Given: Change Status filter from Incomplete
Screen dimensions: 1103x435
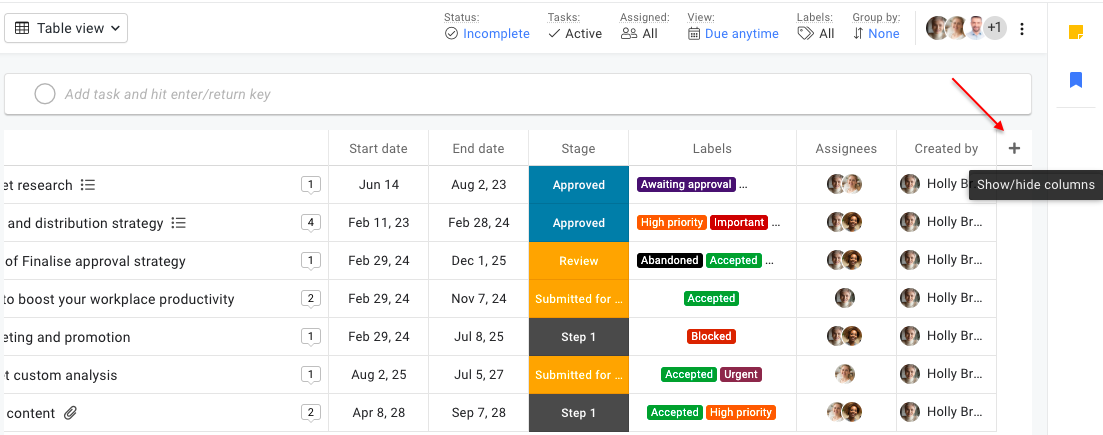Looking at the screenshot, I should [x=487, y=34].
